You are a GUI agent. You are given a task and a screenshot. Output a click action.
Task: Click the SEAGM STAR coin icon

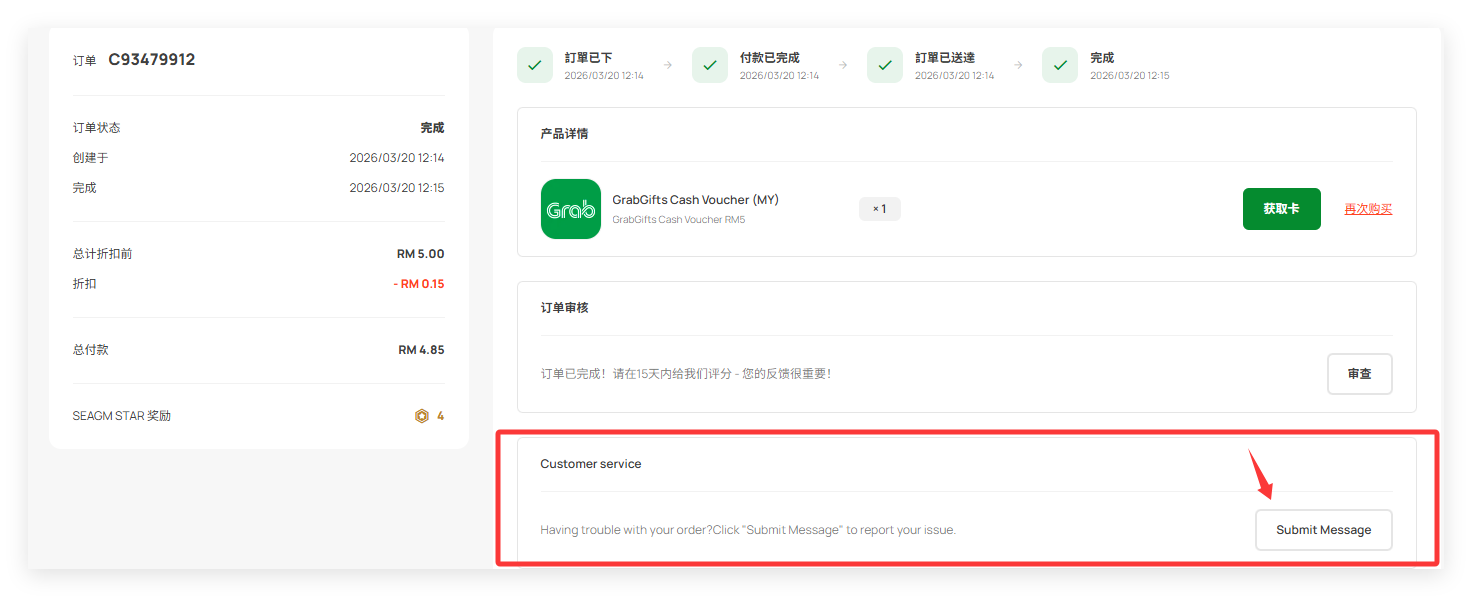click(x=422, y=416)
